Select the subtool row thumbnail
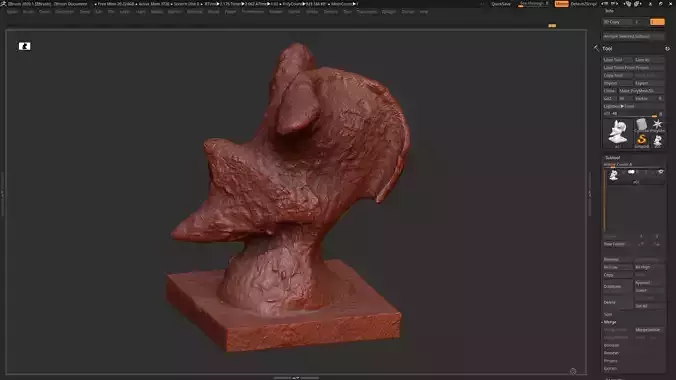The image size is (676, 380). coord(613,176)
